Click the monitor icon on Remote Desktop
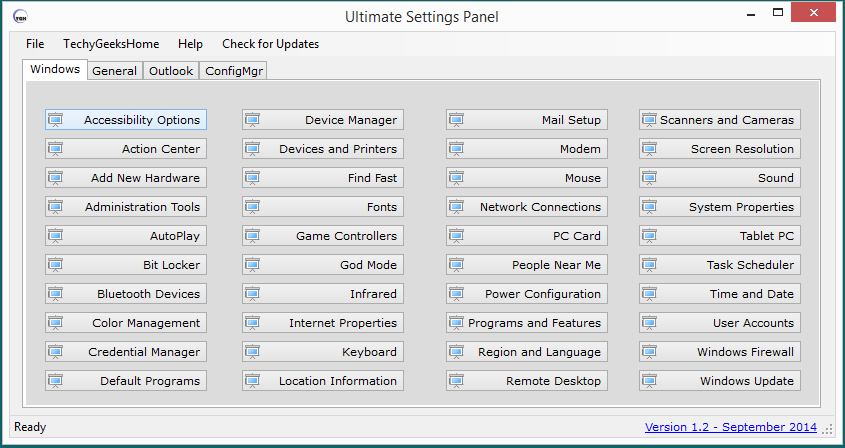 pos(457,381)
